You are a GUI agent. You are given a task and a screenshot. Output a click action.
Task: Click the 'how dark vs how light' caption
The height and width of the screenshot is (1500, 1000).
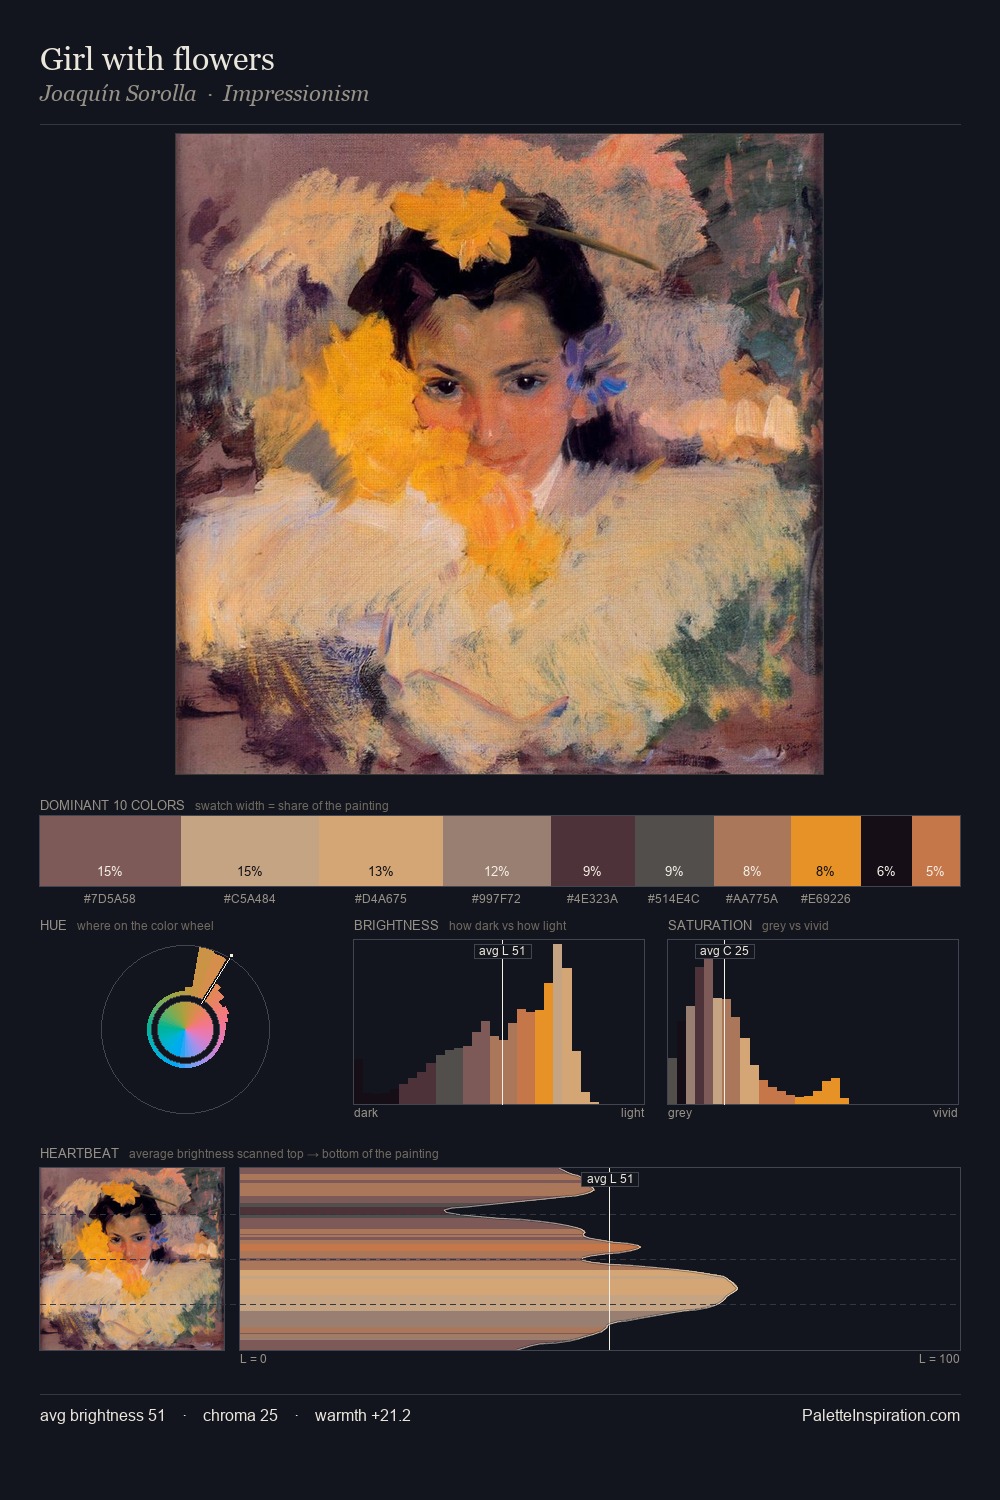pyautogui.click(x=508, y=925)
